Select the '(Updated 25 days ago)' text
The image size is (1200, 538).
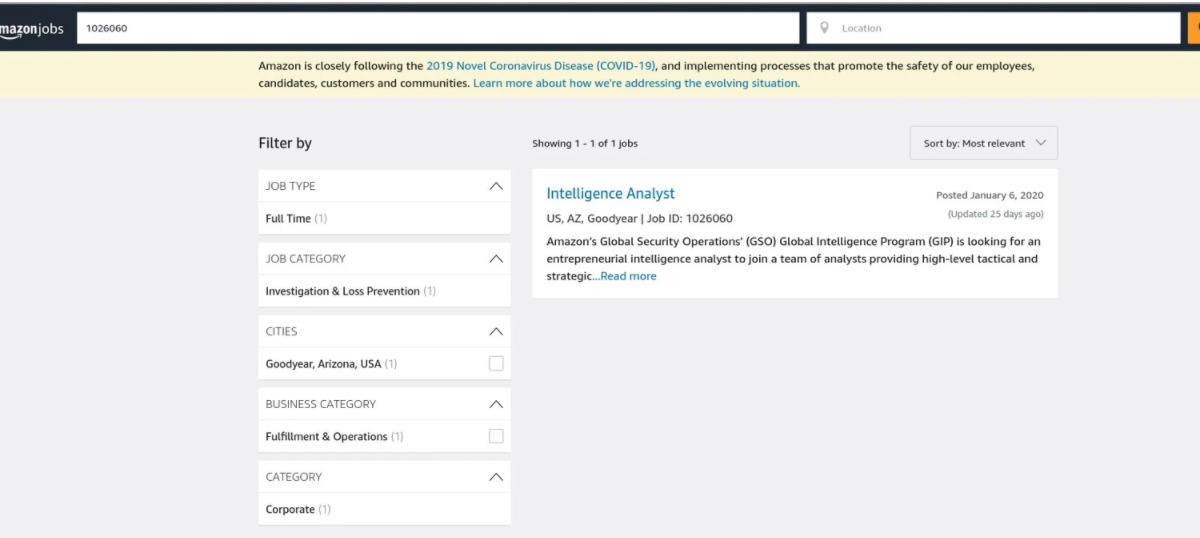(x=995, y=214)
